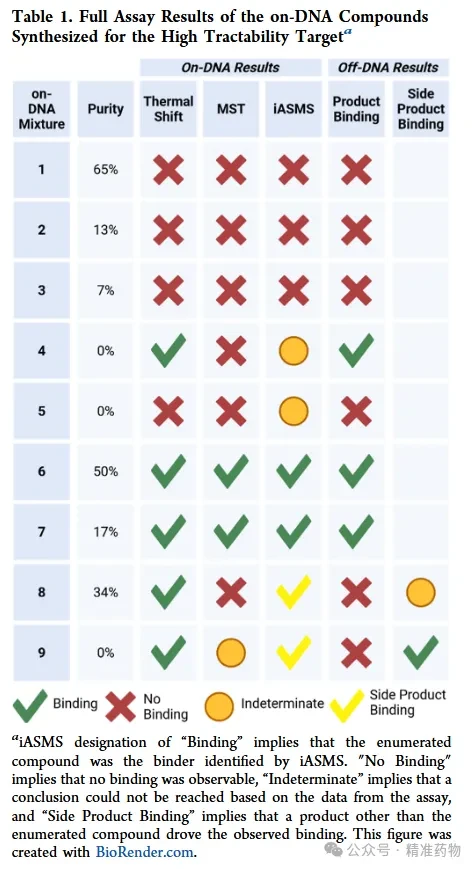
Task: Click the orange Indeterminate legend circle
Action: [219, 706]
